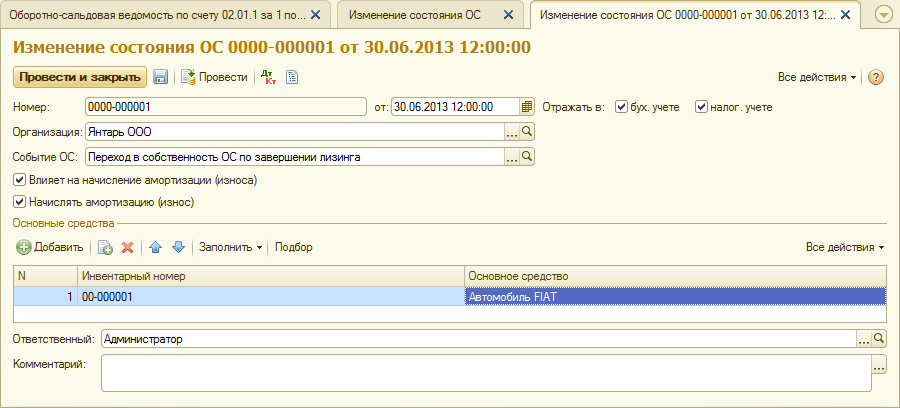The image size is (900, 408).
Task: Click the document report icon in toolbar
Action: click(293, 77)
